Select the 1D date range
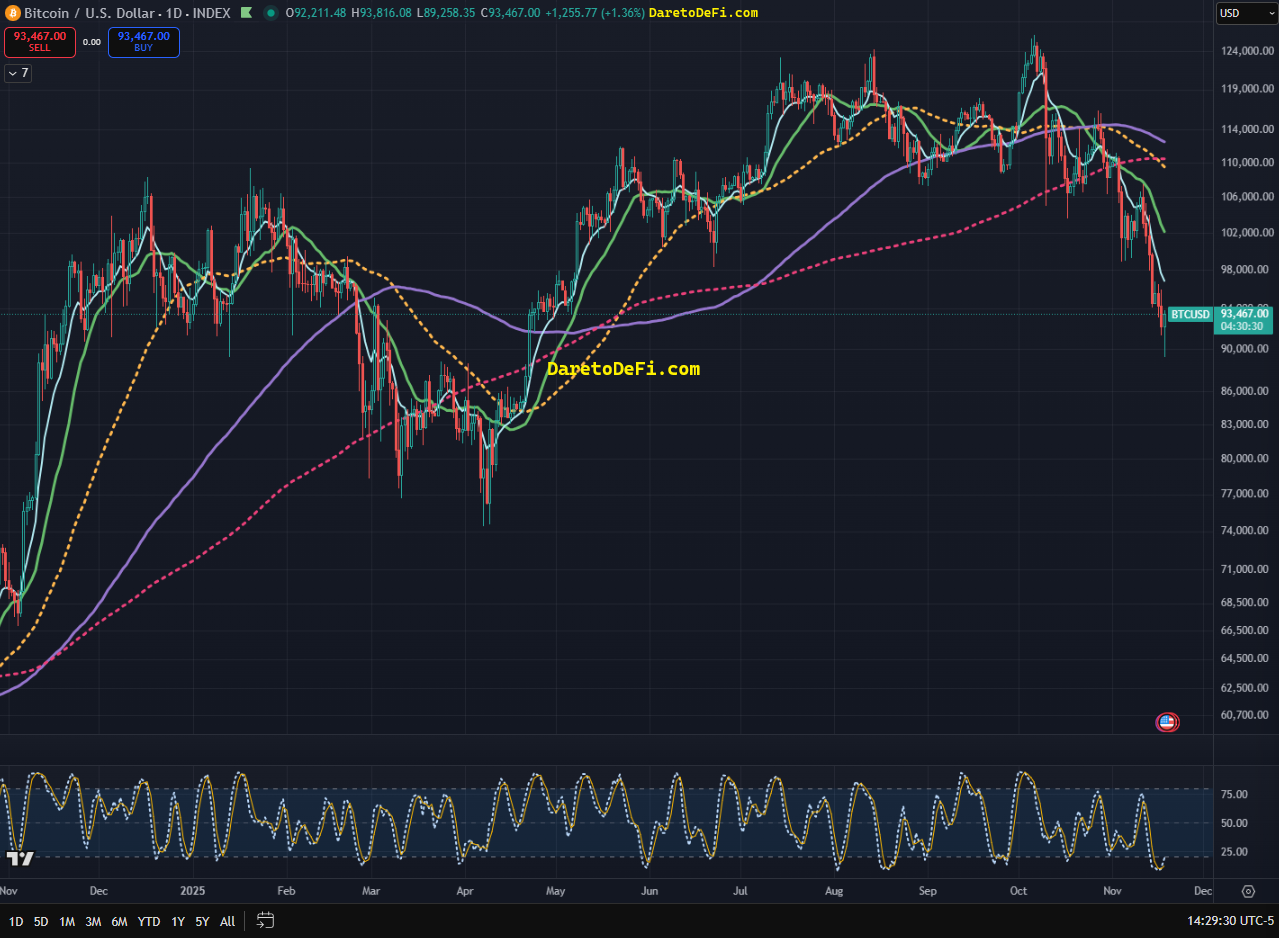Viewport: 1279px width, 938px height. [x=16, y=921]
